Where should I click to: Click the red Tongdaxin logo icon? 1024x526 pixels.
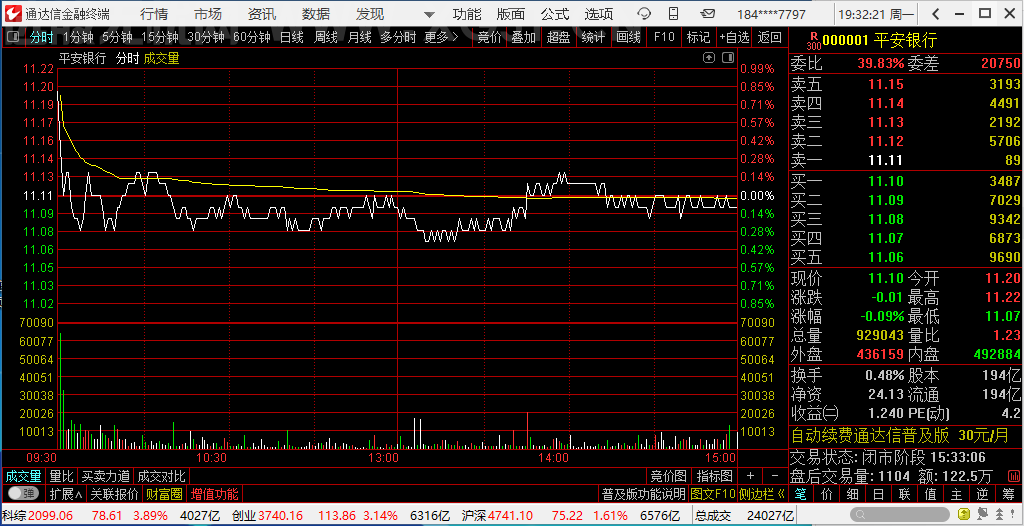click(12, 14)
